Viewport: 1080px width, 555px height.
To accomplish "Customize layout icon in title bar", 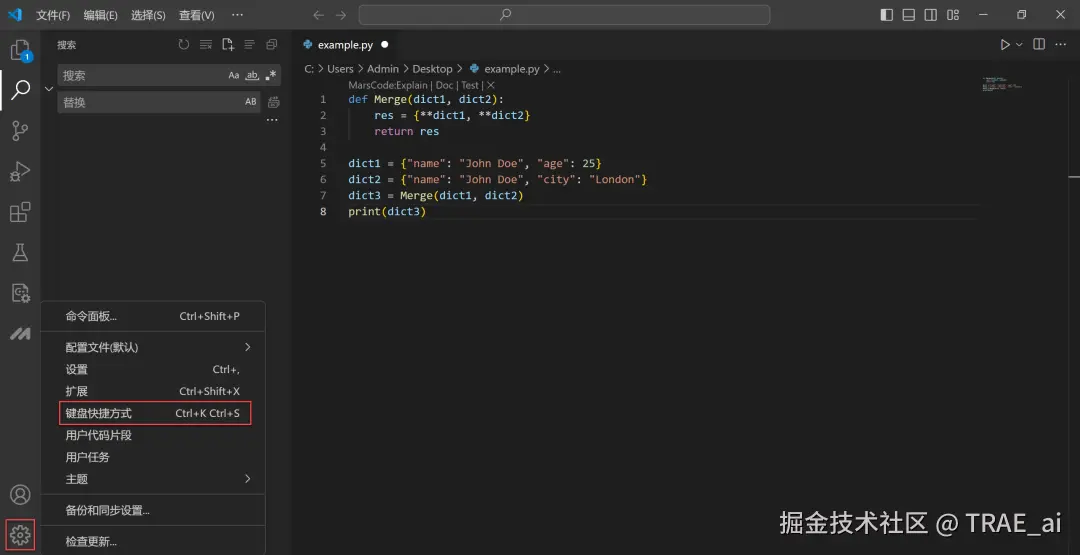I will pyautogui.click(x=953, y=15).
